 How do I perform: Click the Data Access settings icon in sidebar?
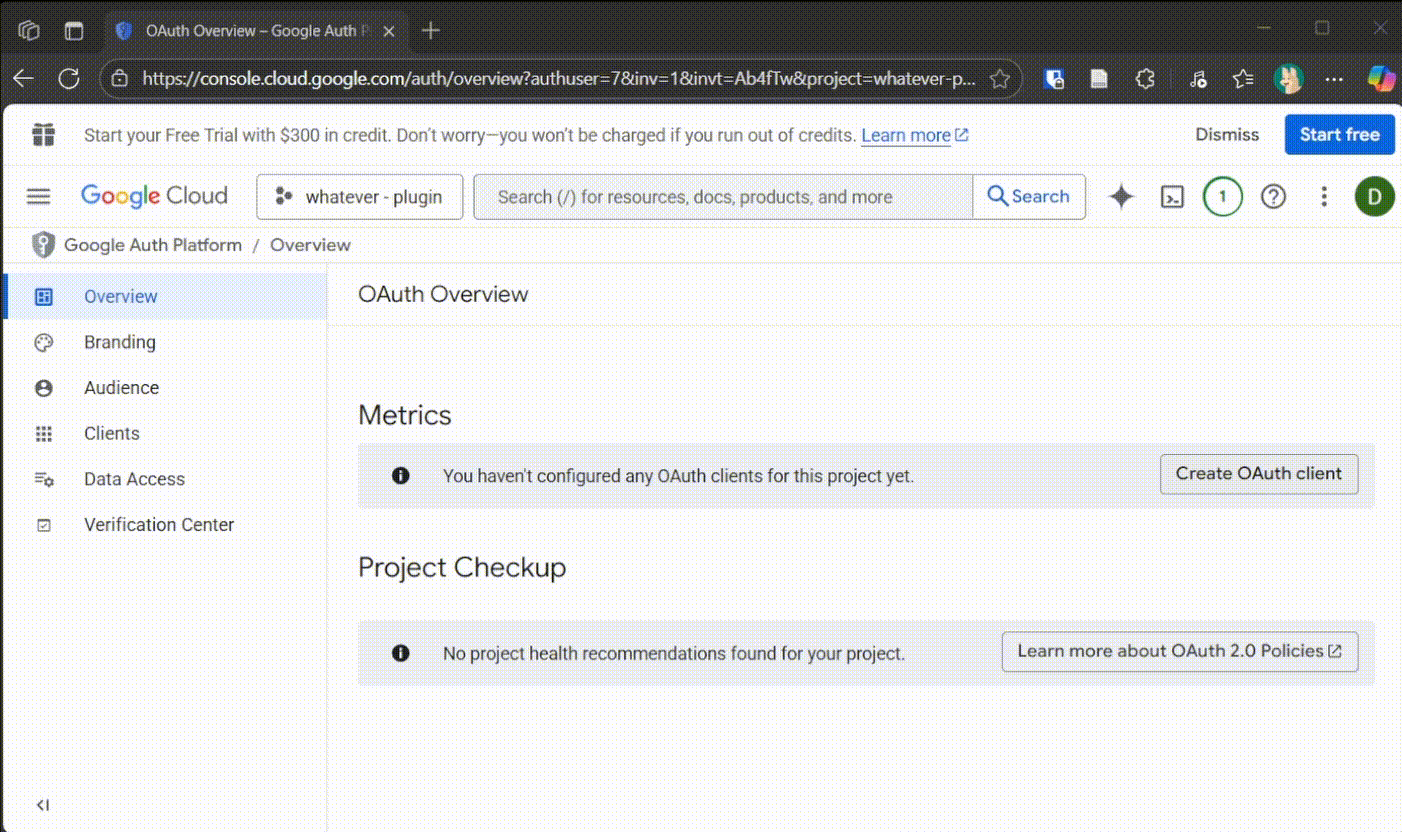pos(43,479)
